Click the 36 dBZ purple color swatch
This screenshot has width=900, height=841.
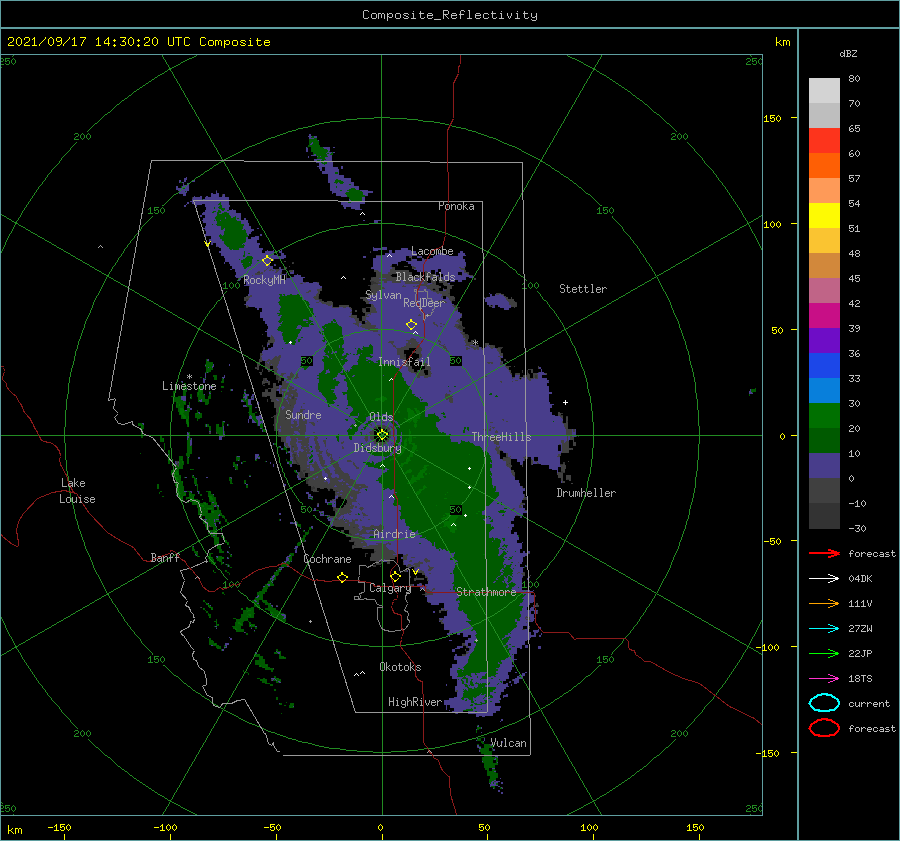824,340
